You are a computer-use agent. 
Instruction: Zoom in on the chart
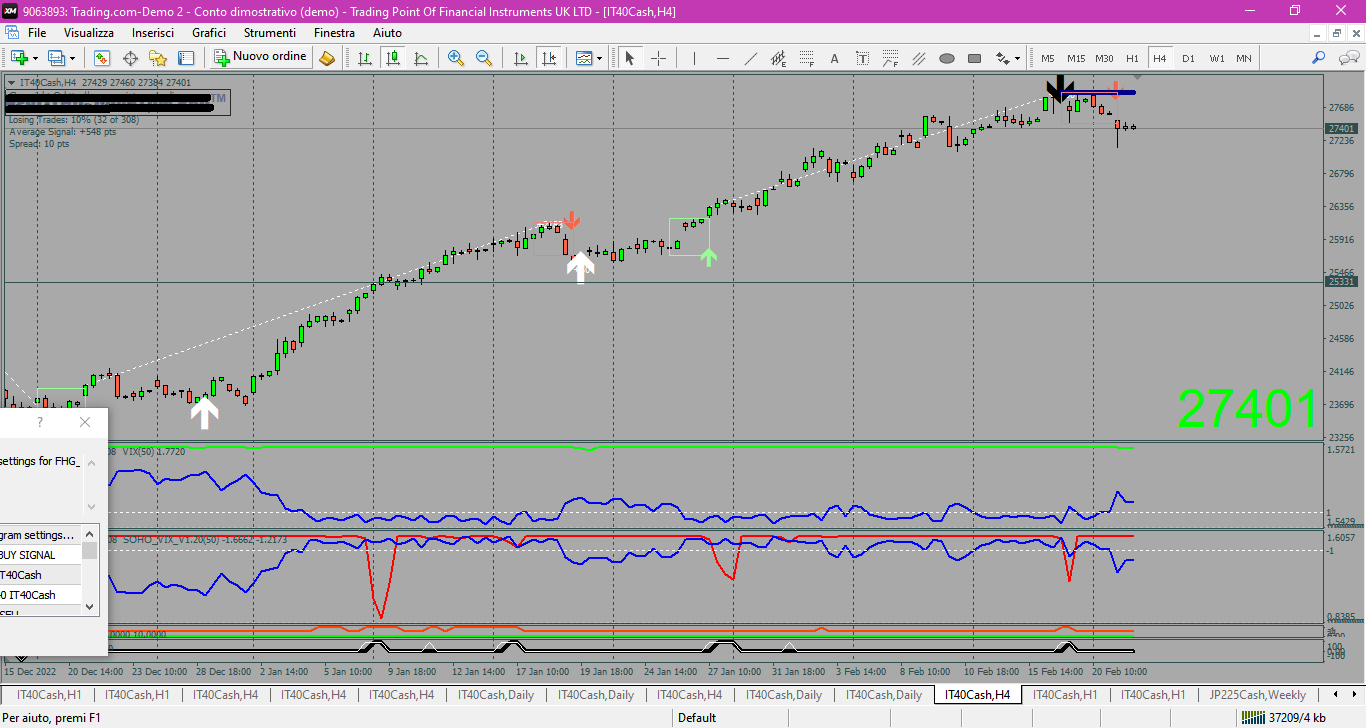[x=456, y=58]
